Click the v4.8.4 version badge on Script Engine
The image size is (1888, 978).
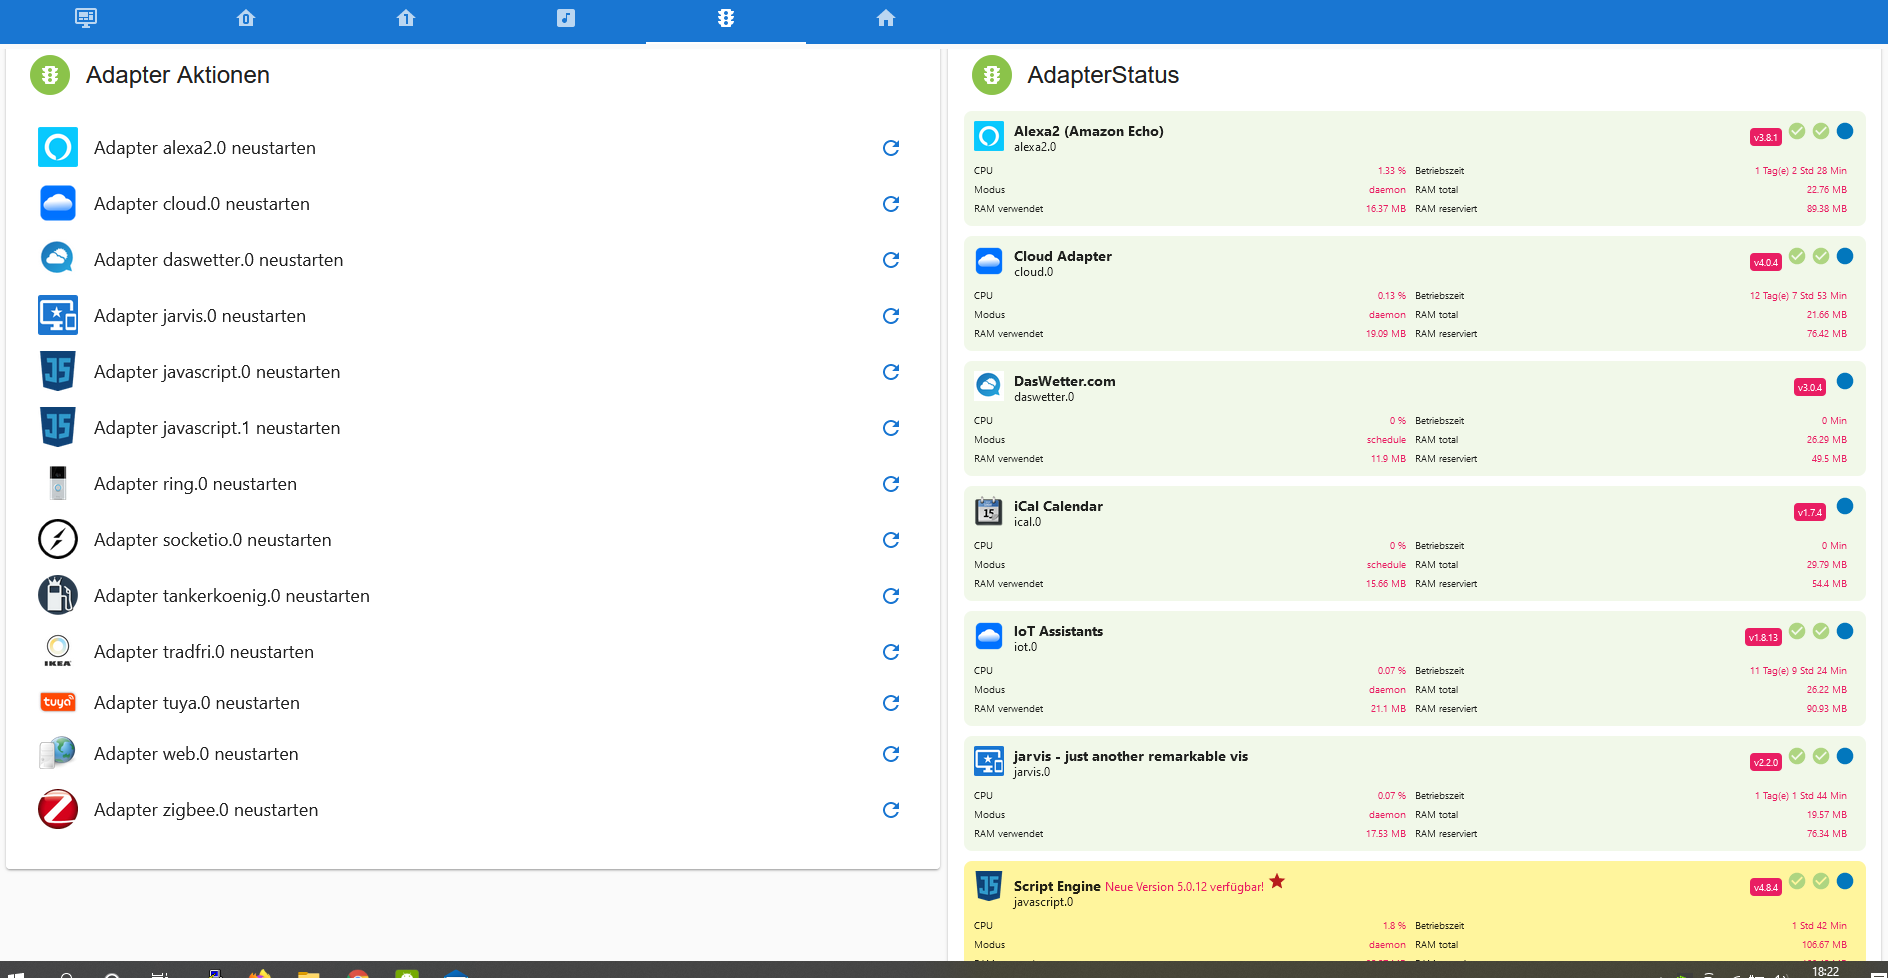click(x=1766, y=888)
